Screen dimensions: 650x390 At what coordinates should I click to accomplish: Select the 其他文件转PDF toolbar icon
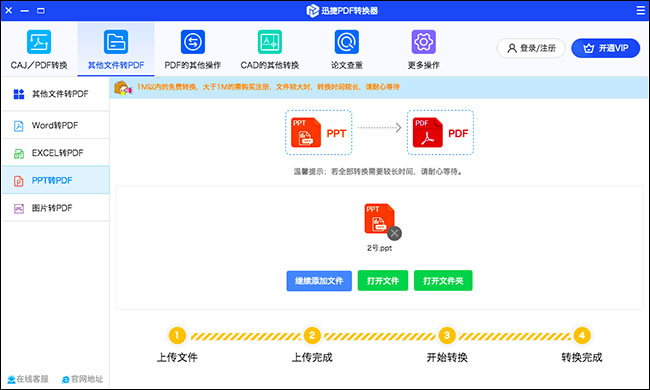click(116, 42)
